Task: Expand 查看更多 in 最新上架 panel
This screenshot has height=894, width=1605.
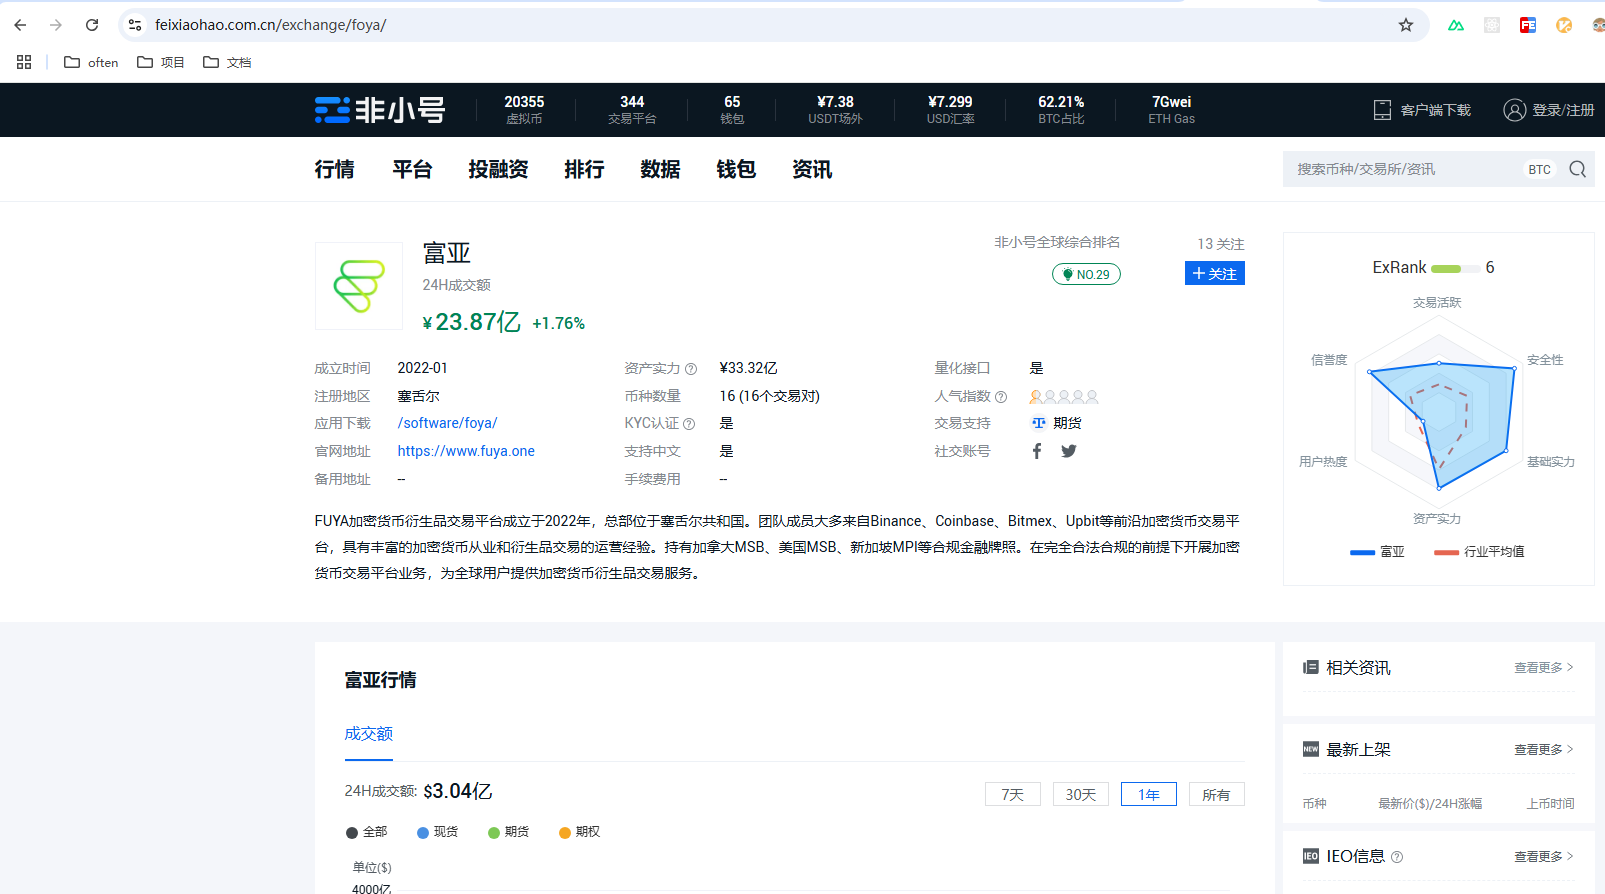Action: [1543, 750]
